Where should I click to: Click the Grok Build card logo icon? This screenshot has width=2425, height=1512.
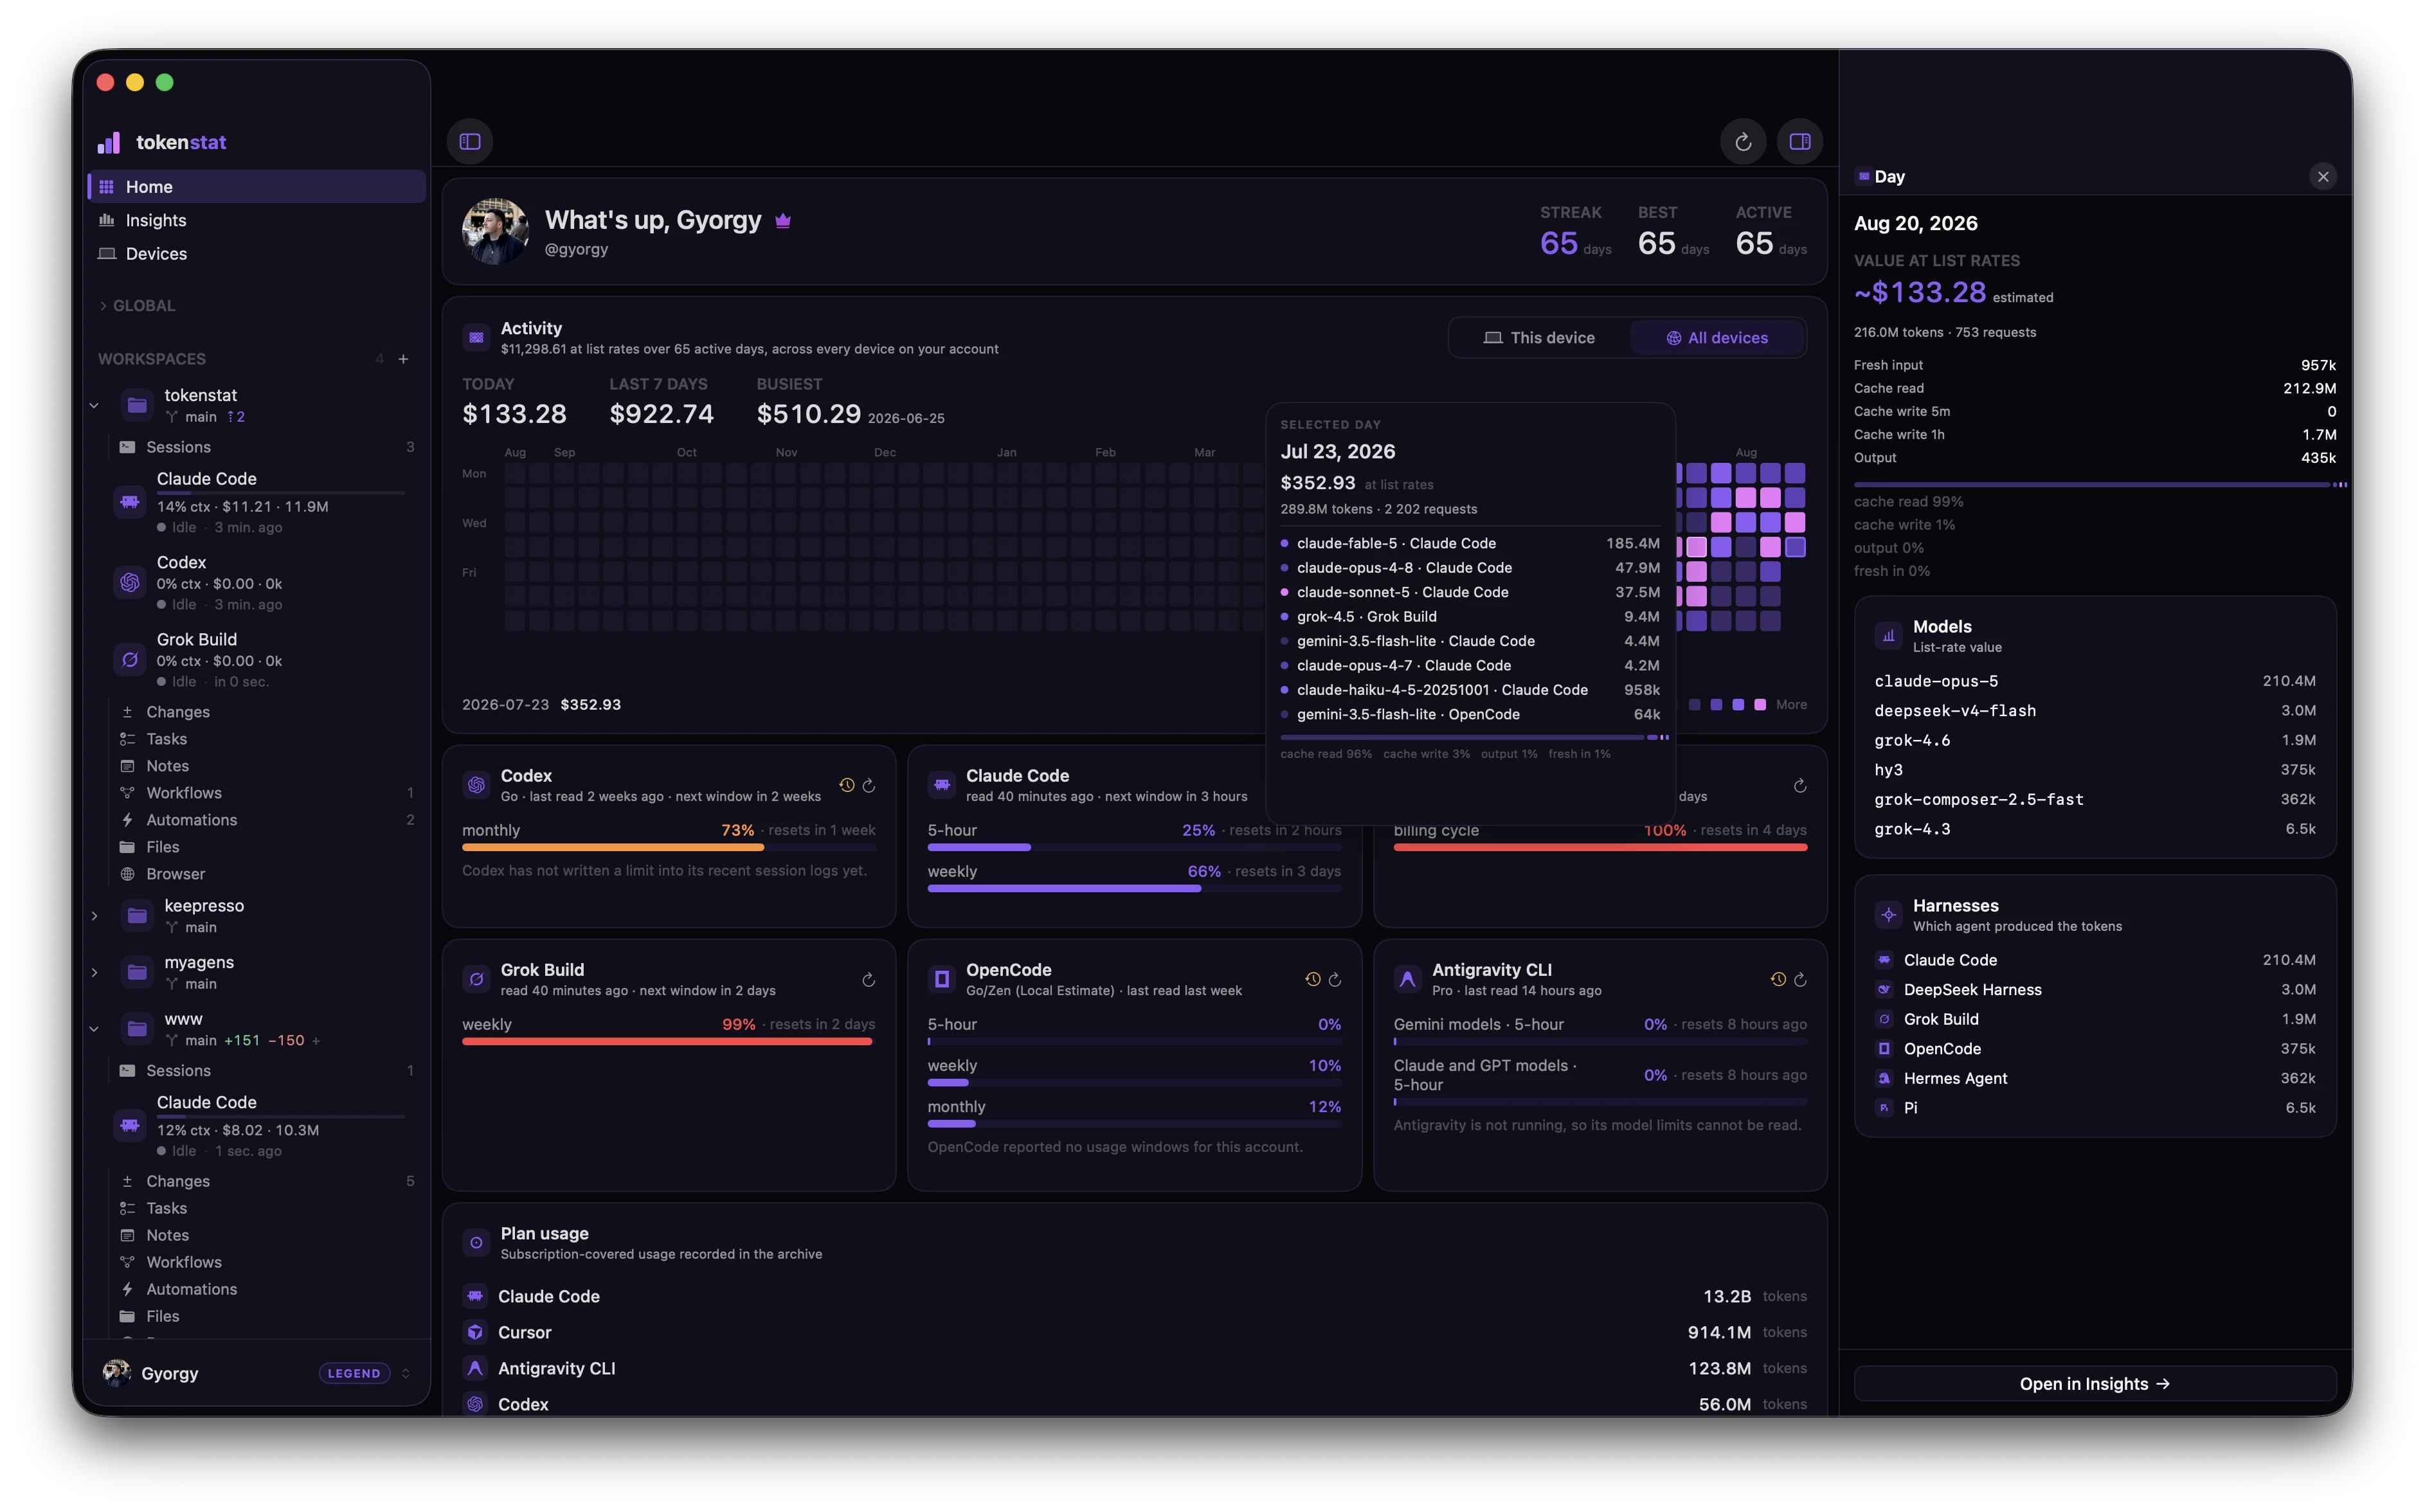point(477,979)
